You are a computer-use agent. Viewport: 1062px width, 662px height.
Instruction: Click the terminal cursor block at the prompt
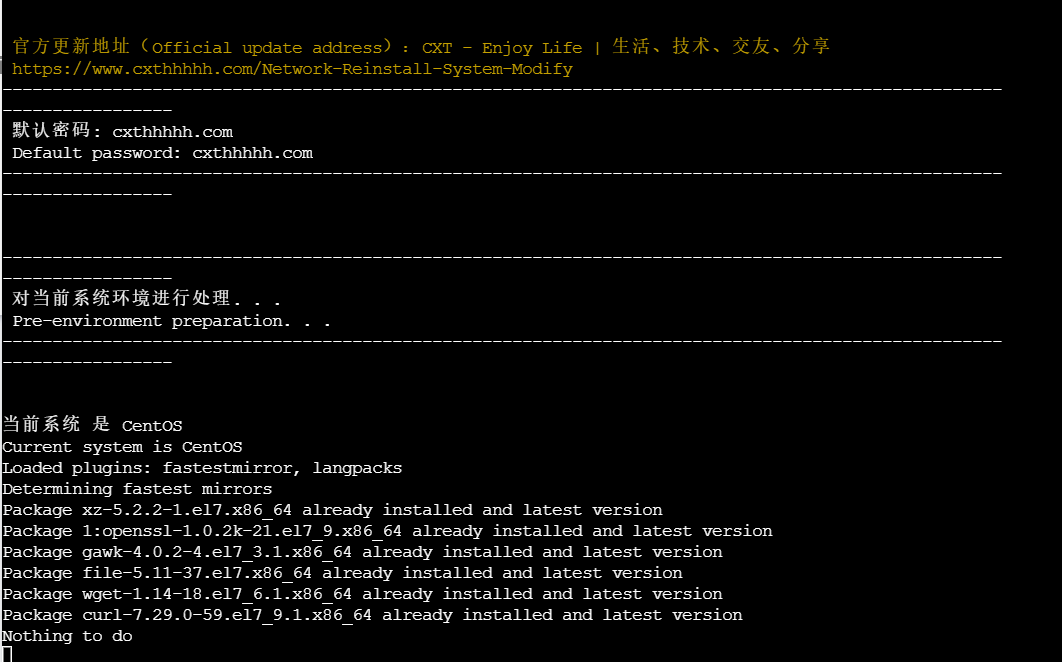(x=7, y=654)
